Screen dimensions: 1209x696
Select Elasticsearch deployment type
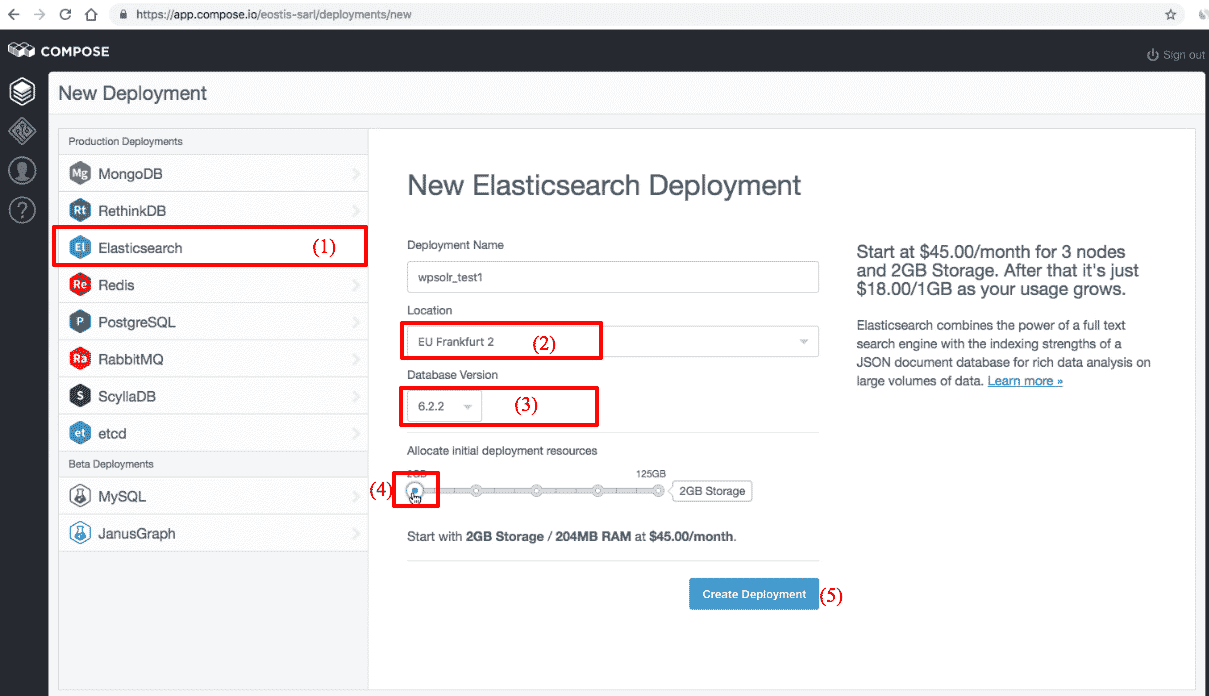click(213, 248)
